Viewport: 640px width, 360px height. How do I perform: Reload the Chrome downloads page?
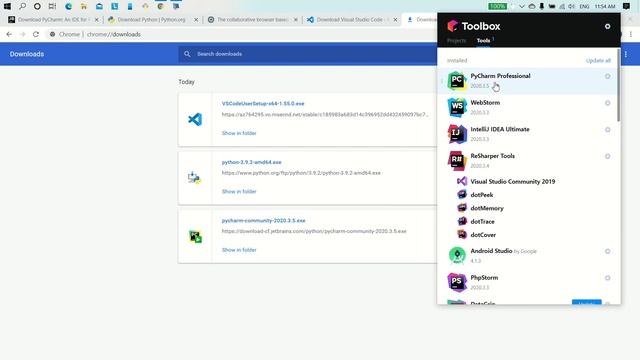(x=36, y=34)
